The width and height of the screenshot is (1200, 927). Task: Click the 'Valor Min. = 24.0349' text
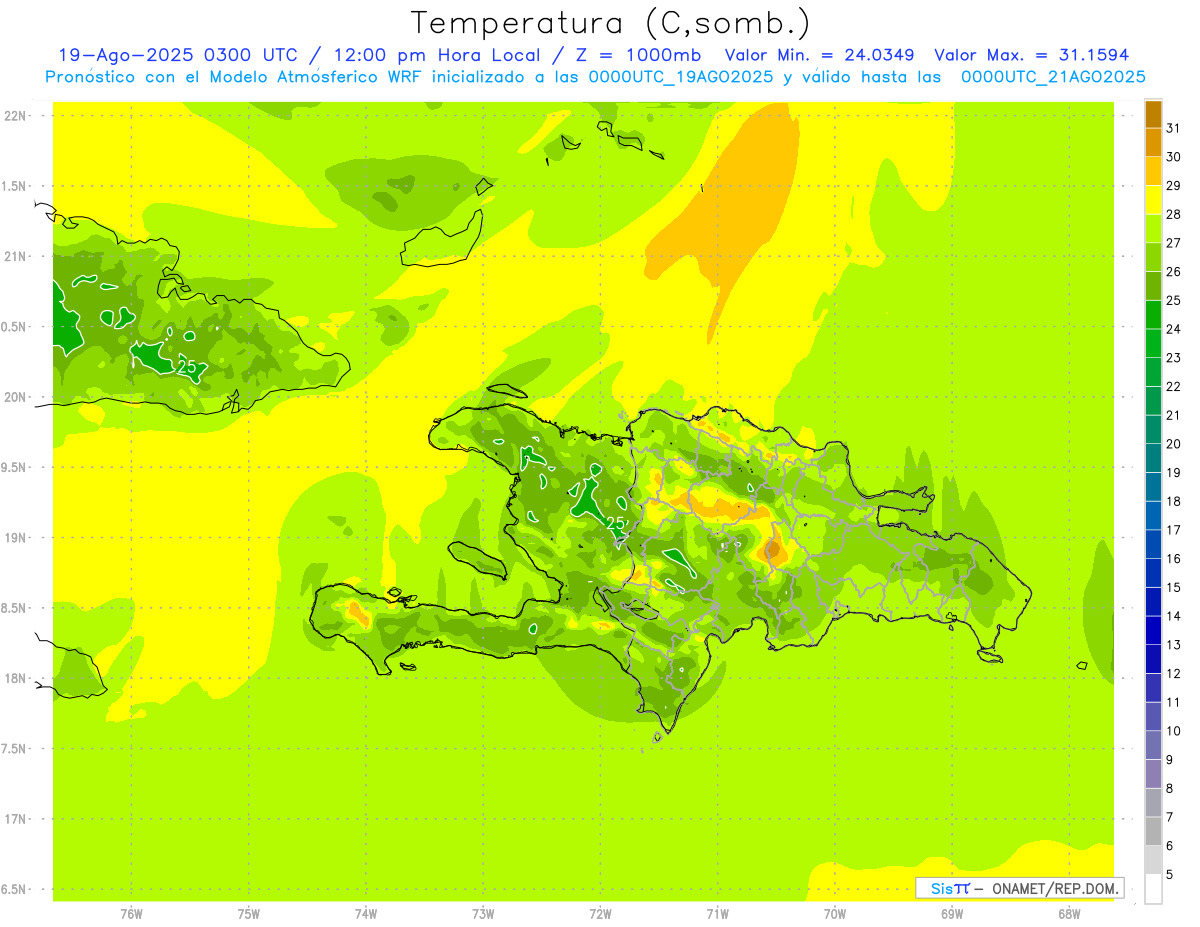[819, 55]
